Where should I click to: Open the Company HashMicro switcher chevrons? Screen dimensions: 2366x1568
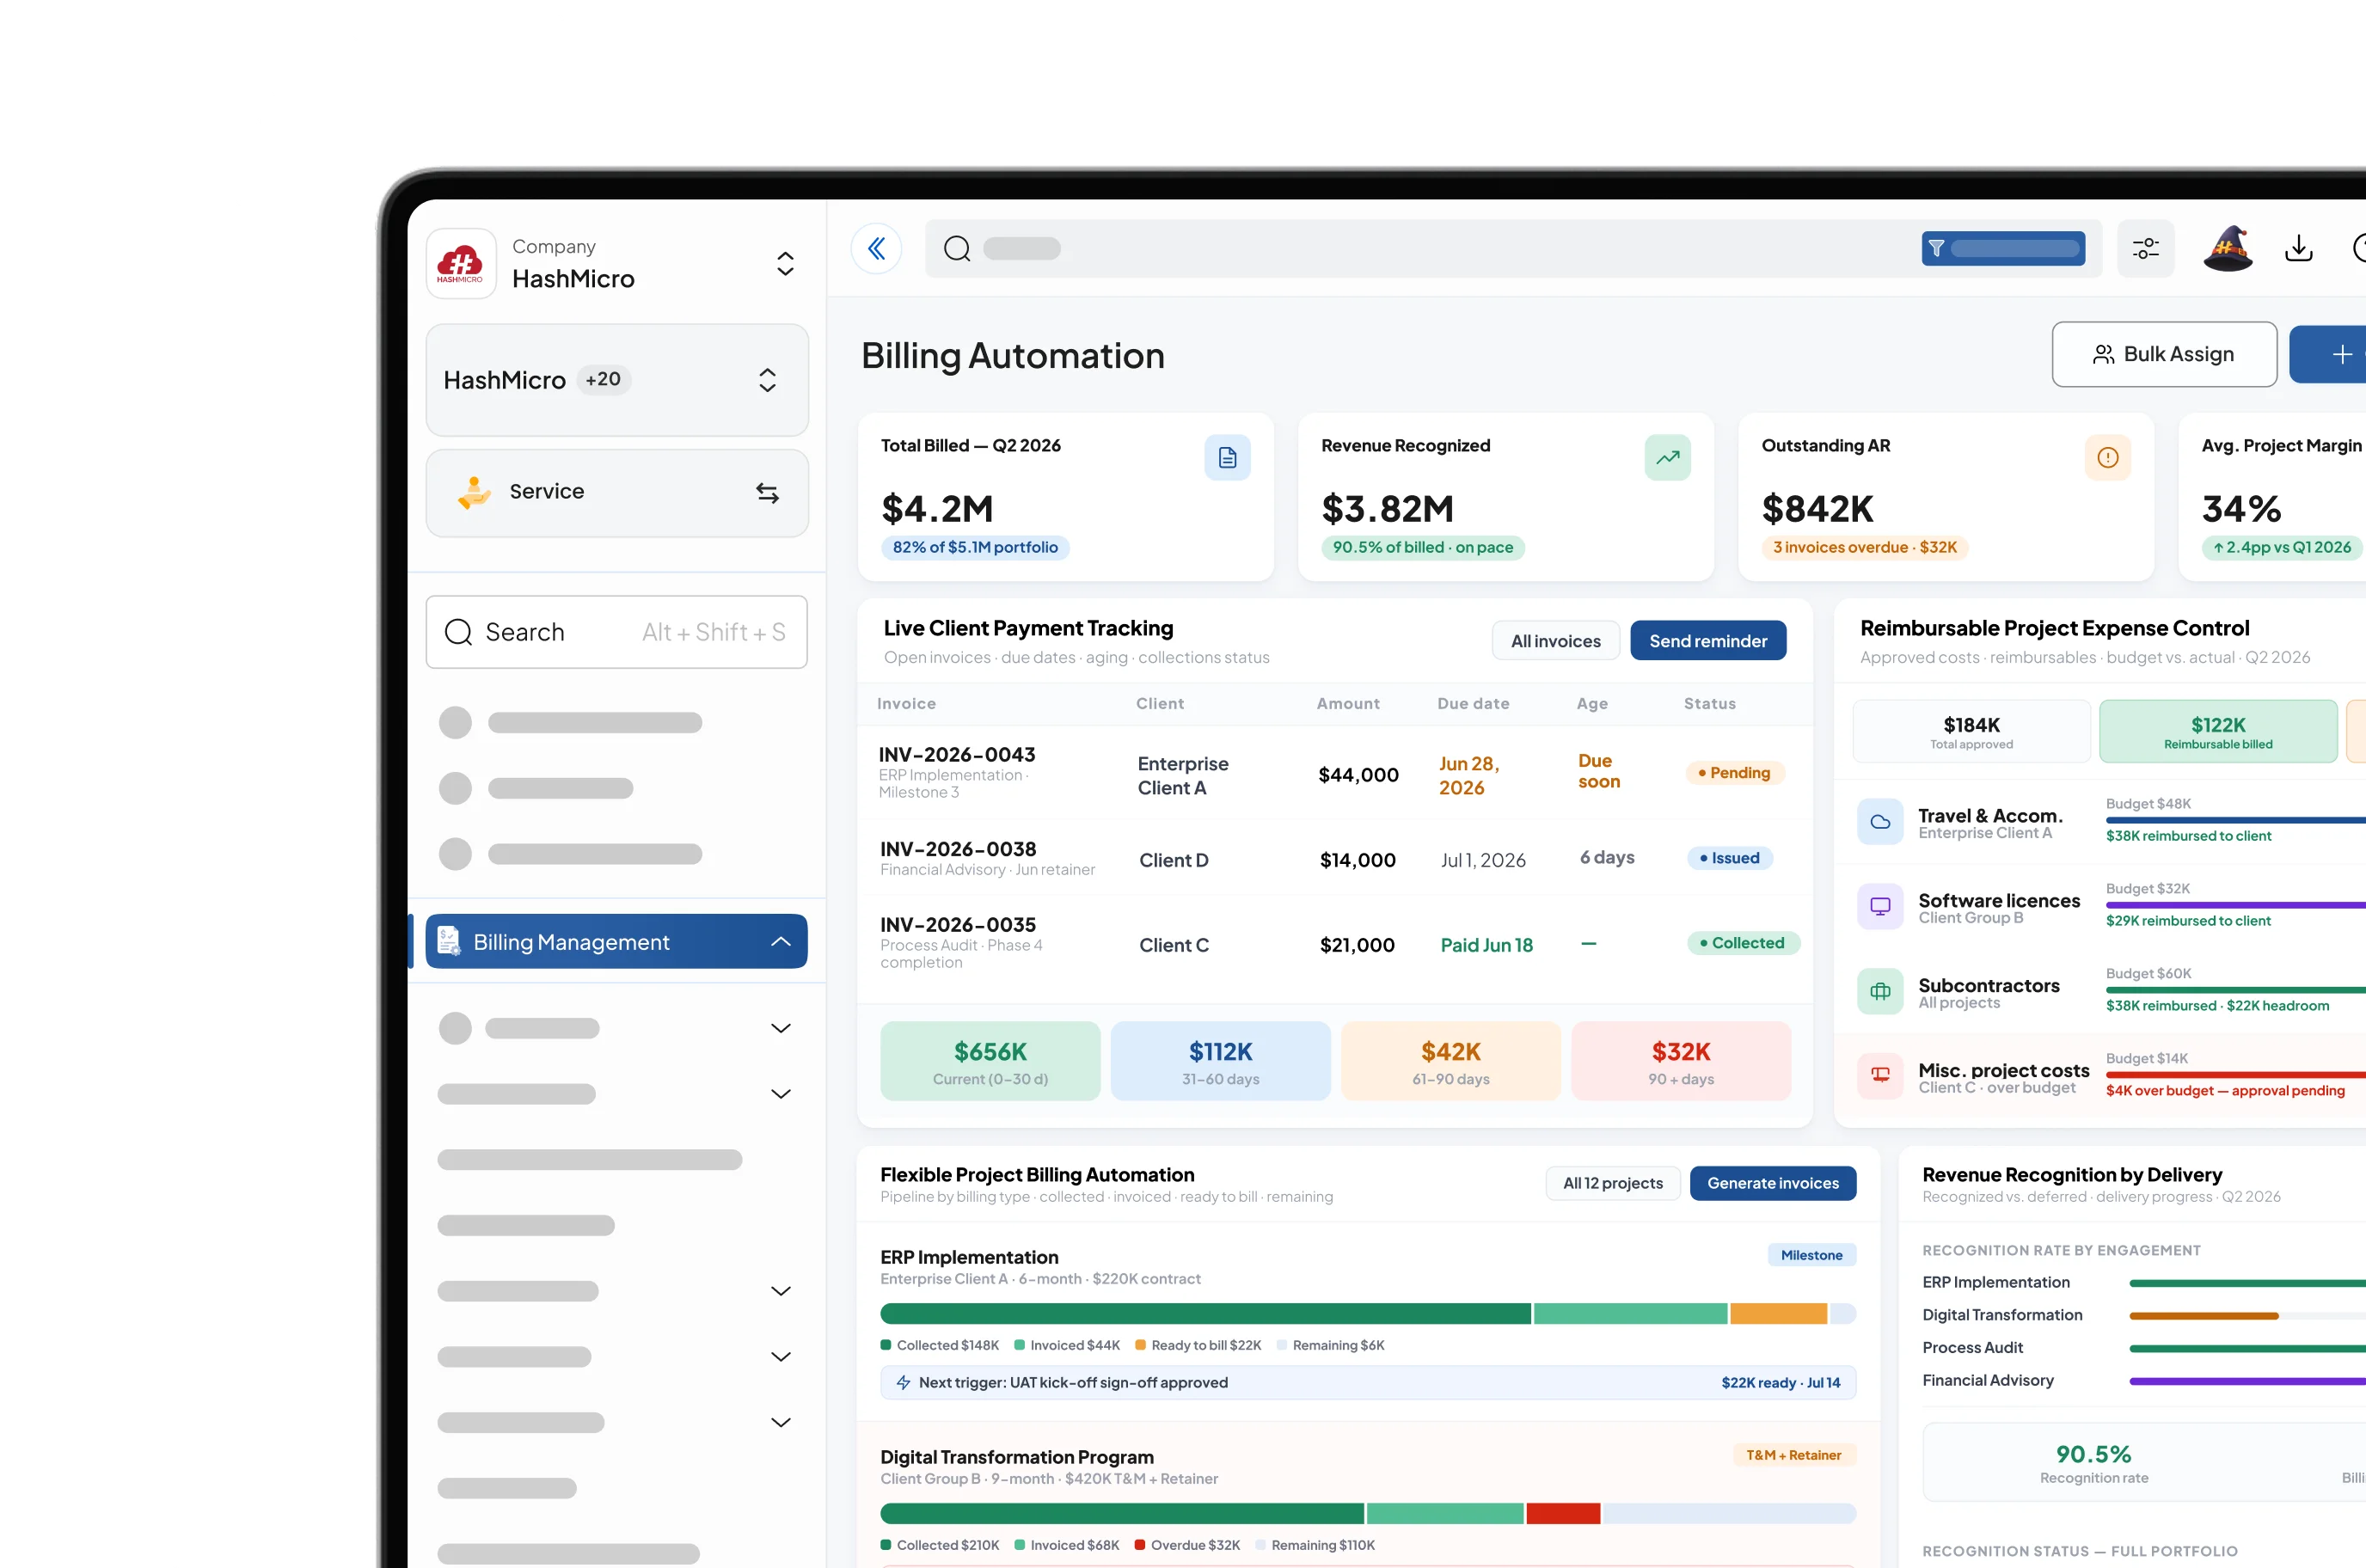pyautogui.click(x=785, y=263)
